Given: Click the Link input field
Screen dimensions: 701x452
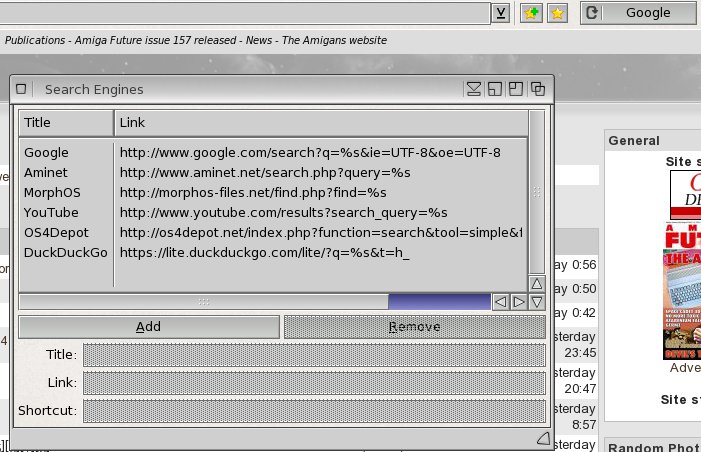Looking at the screenshot, I should click(314, 383).
